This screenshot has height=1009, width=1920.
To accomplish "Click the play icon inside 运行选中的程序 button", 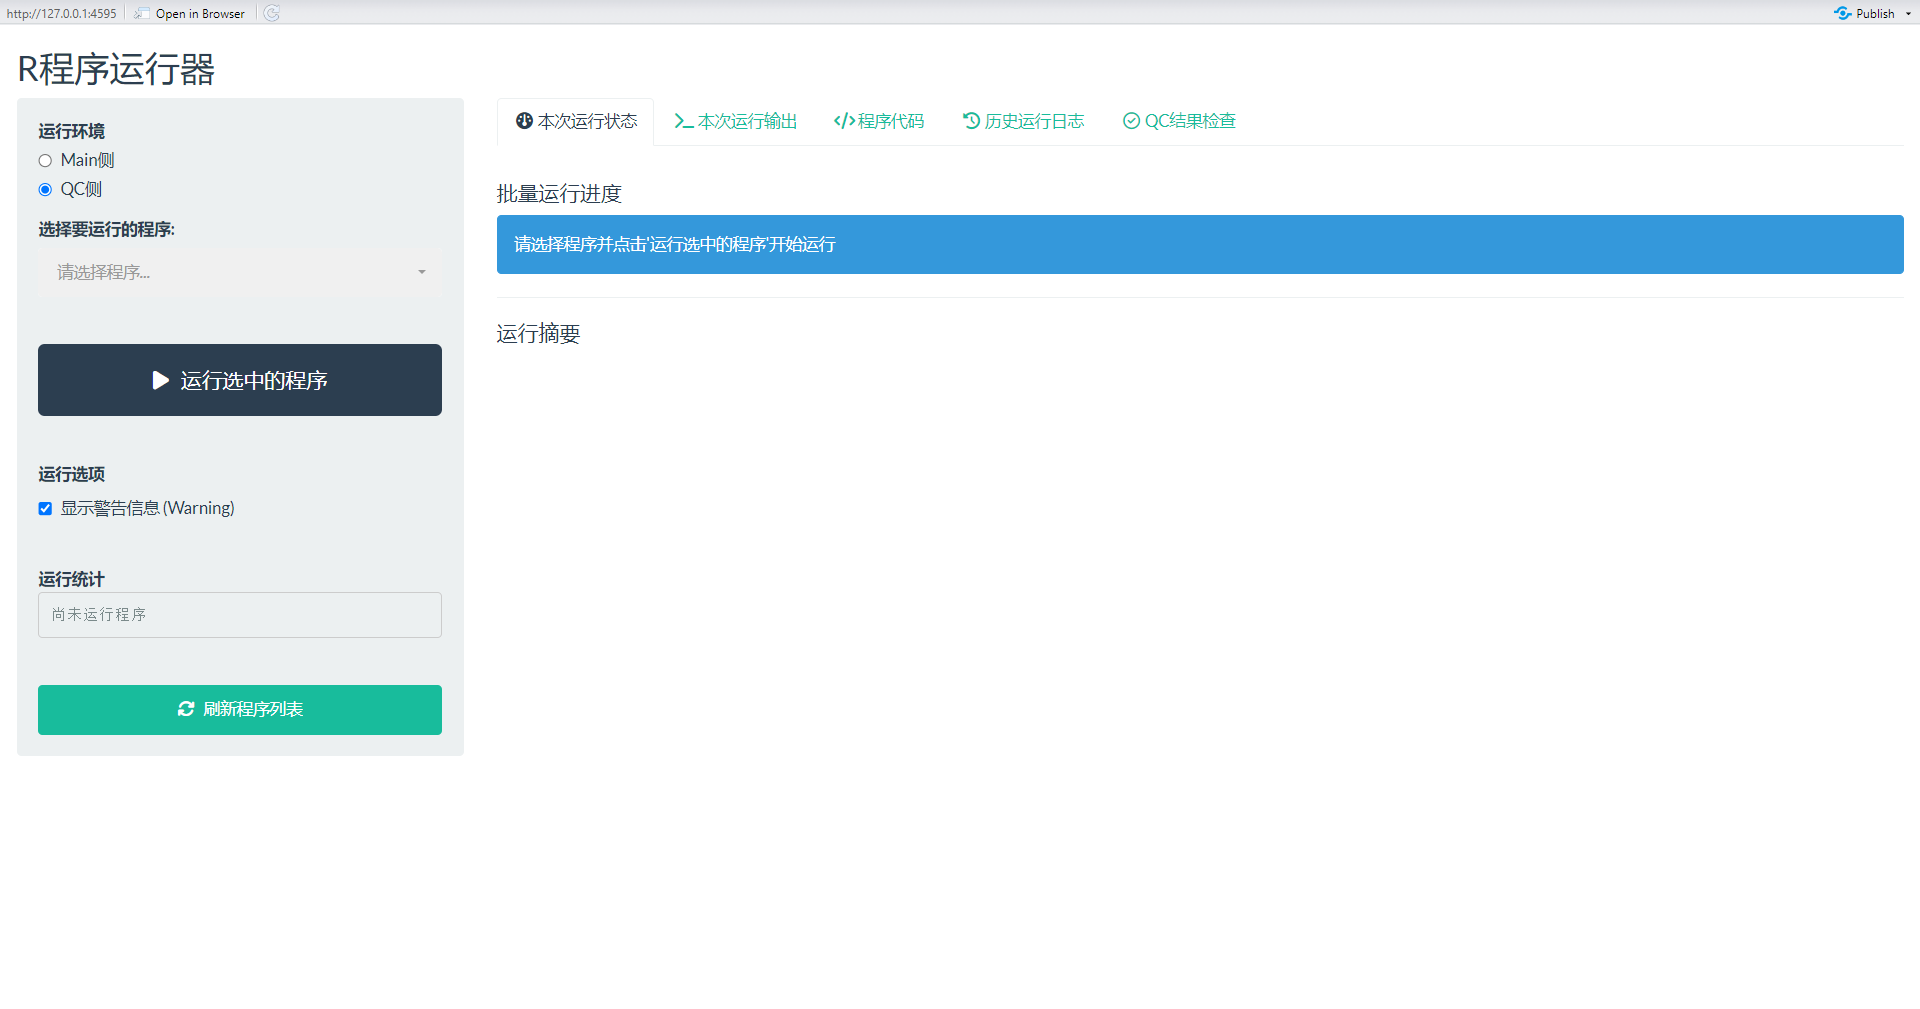I will [160, 380].
